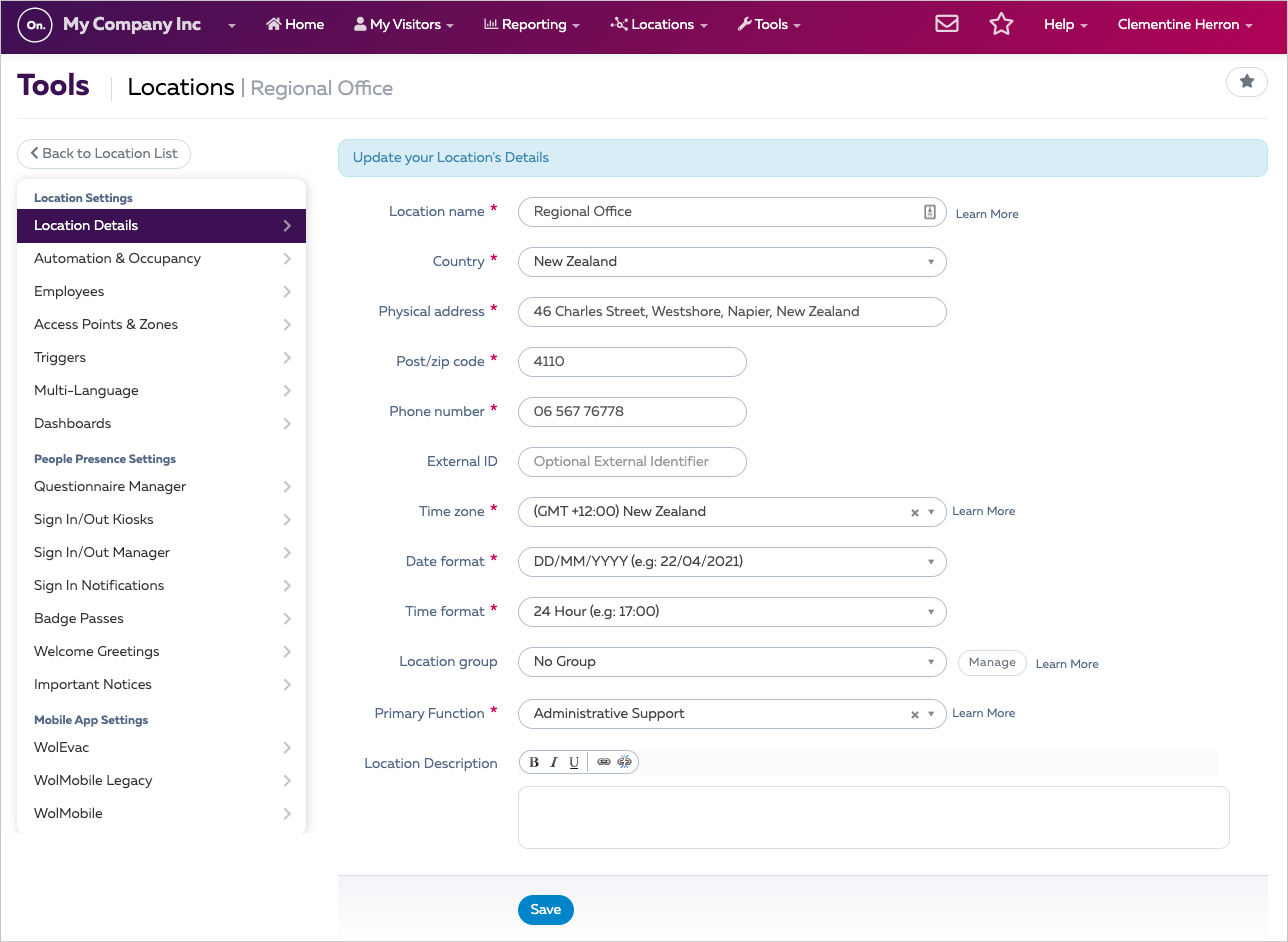Viewport: 1288px width, 942px height.
Task: Apply underline formatting in the description editor
Action: (x=574, y=761)
